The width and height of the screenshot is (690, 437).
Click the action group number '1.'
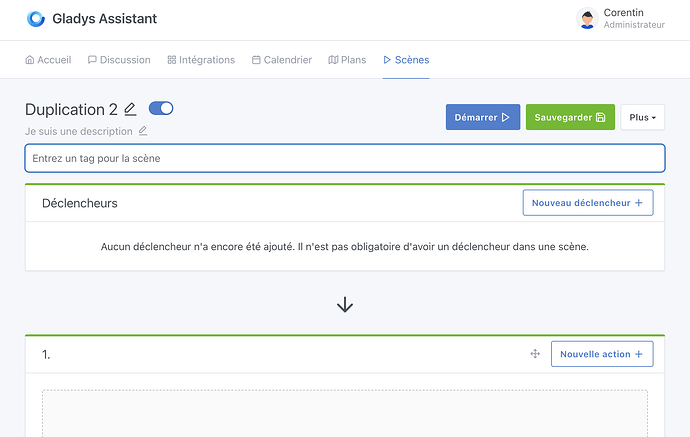[46, 354]
